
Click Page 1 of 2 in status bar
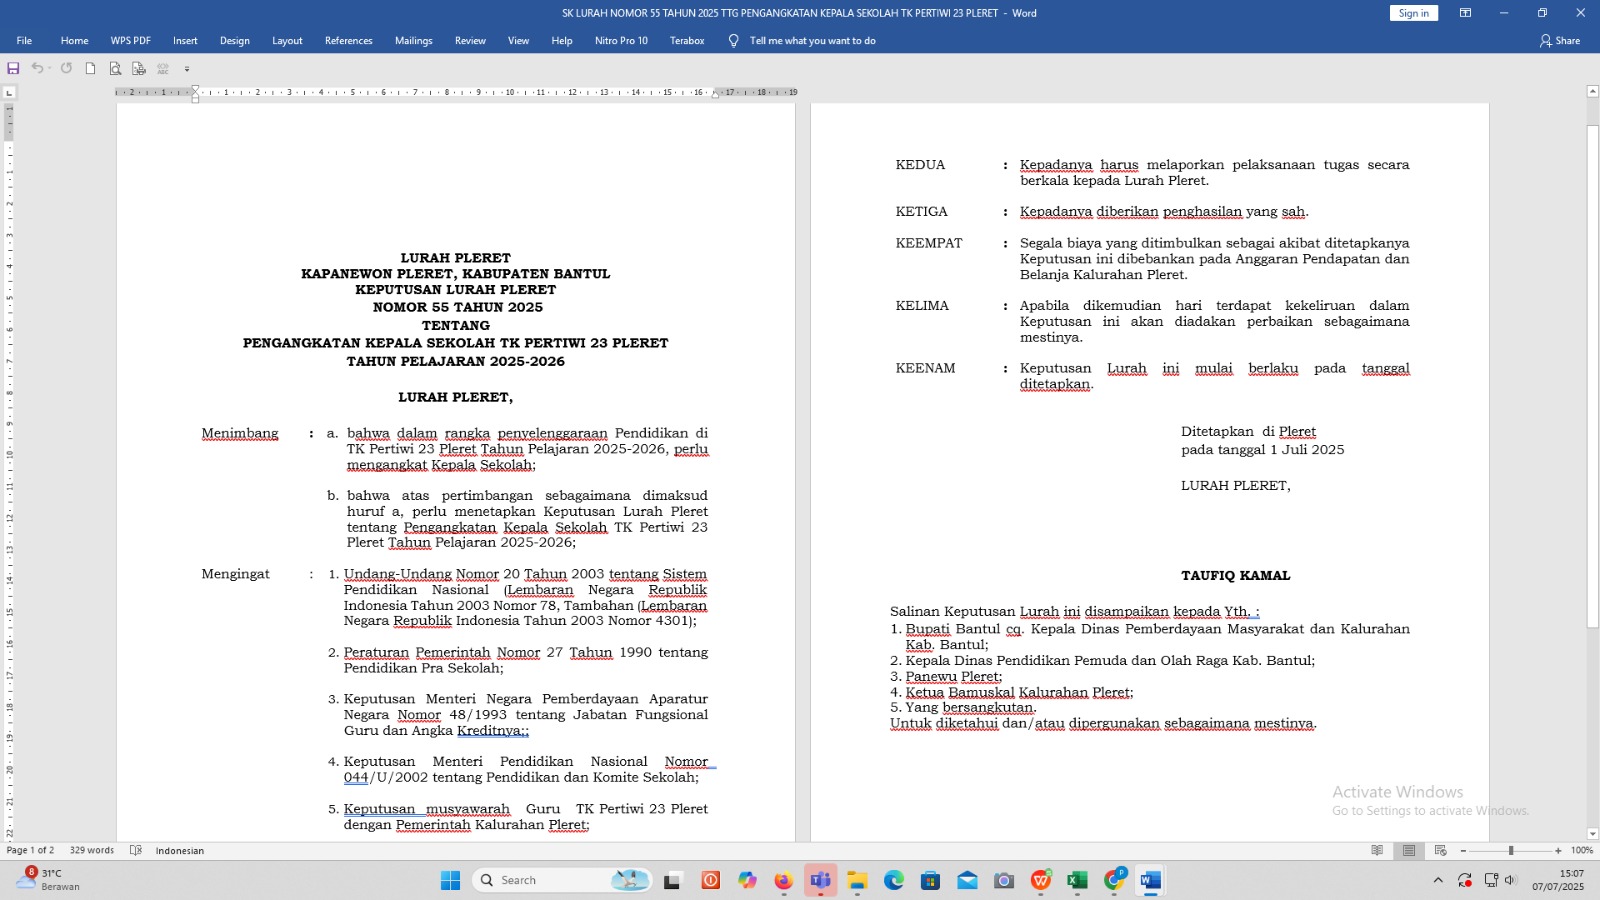coord(31,850)
